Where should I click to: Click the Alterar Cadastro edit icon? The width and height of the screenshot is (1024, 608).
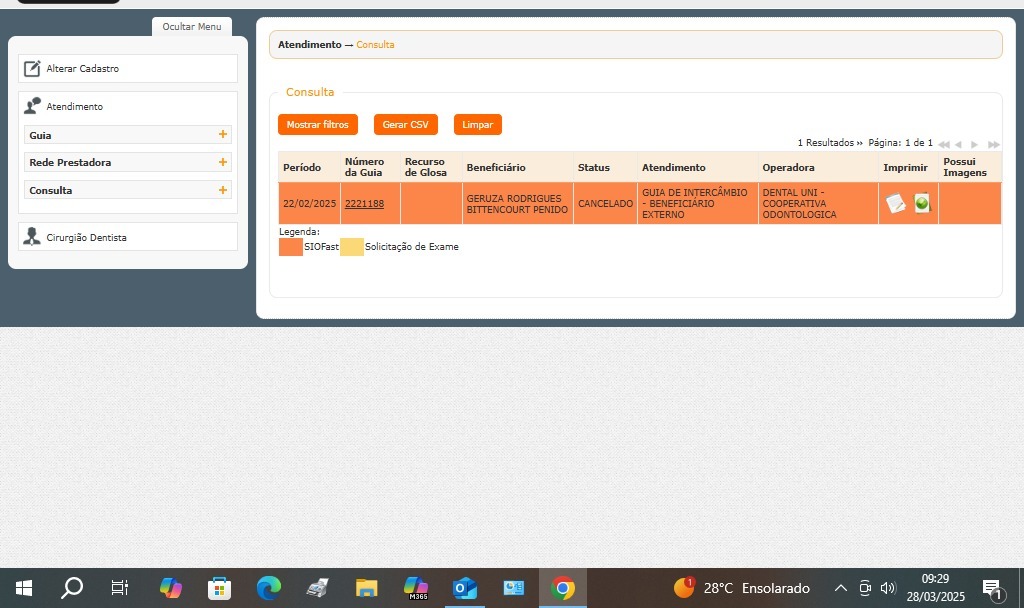click(x=32, y=69)
